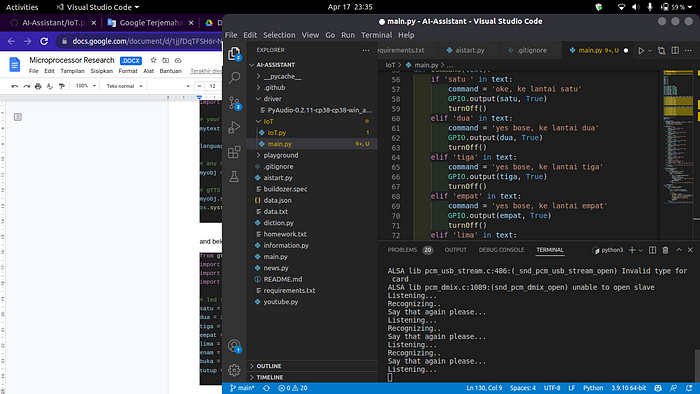Open the Source Control view
Screen dimensions: 700x394
(x=234, y=103)
